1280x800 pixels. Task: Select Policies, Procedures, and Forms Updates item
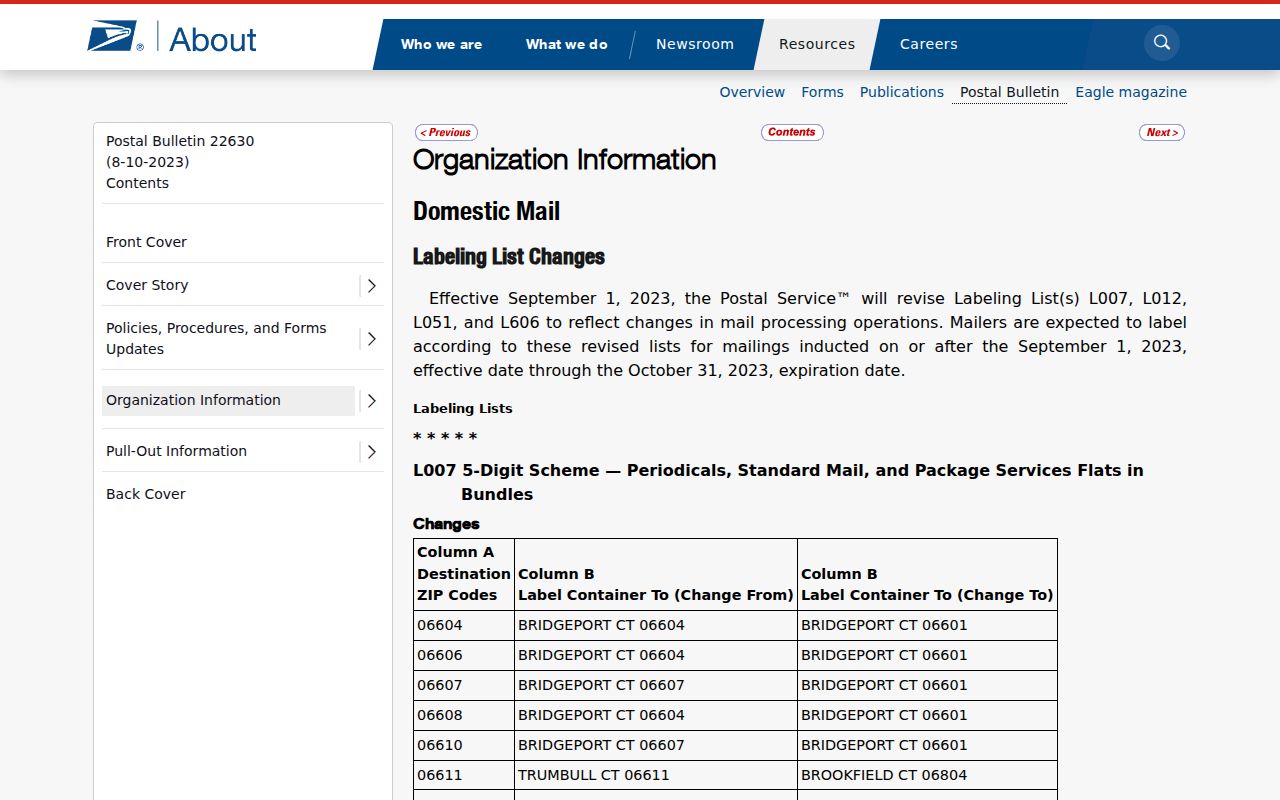pyautogui.click(x=216, y=339)
